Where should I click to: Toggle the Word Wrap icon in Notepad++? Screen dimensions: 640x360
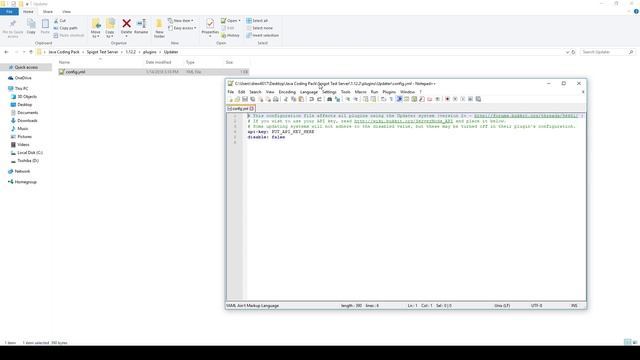383,99
